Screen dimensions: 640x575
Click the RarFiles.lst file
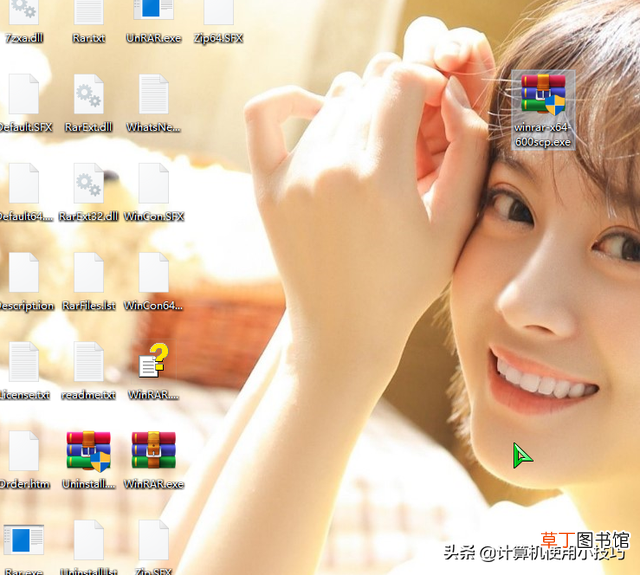click(x=89, y=272)
